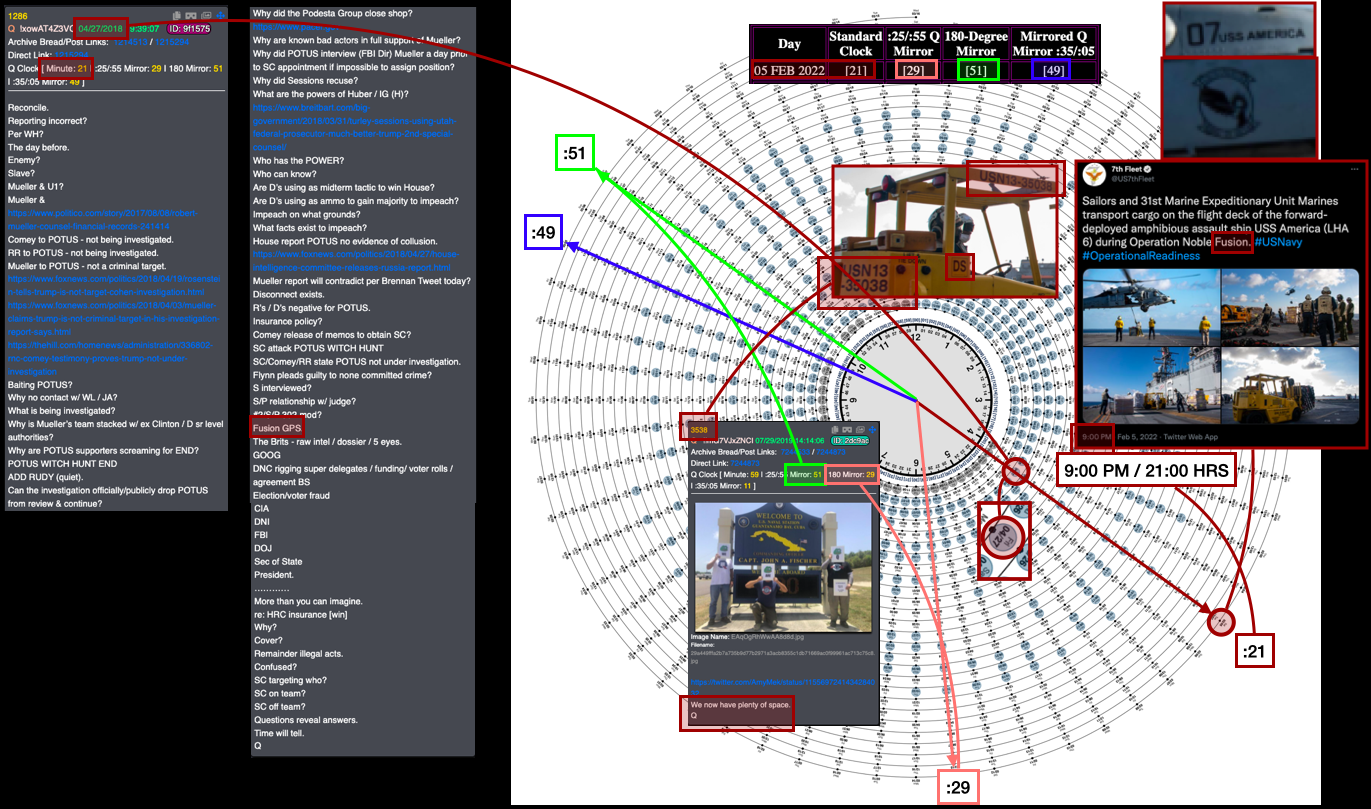Open the Direct Link in post 1286
This screenshot has width=1371, height=809.
click(x=71, y=55)
